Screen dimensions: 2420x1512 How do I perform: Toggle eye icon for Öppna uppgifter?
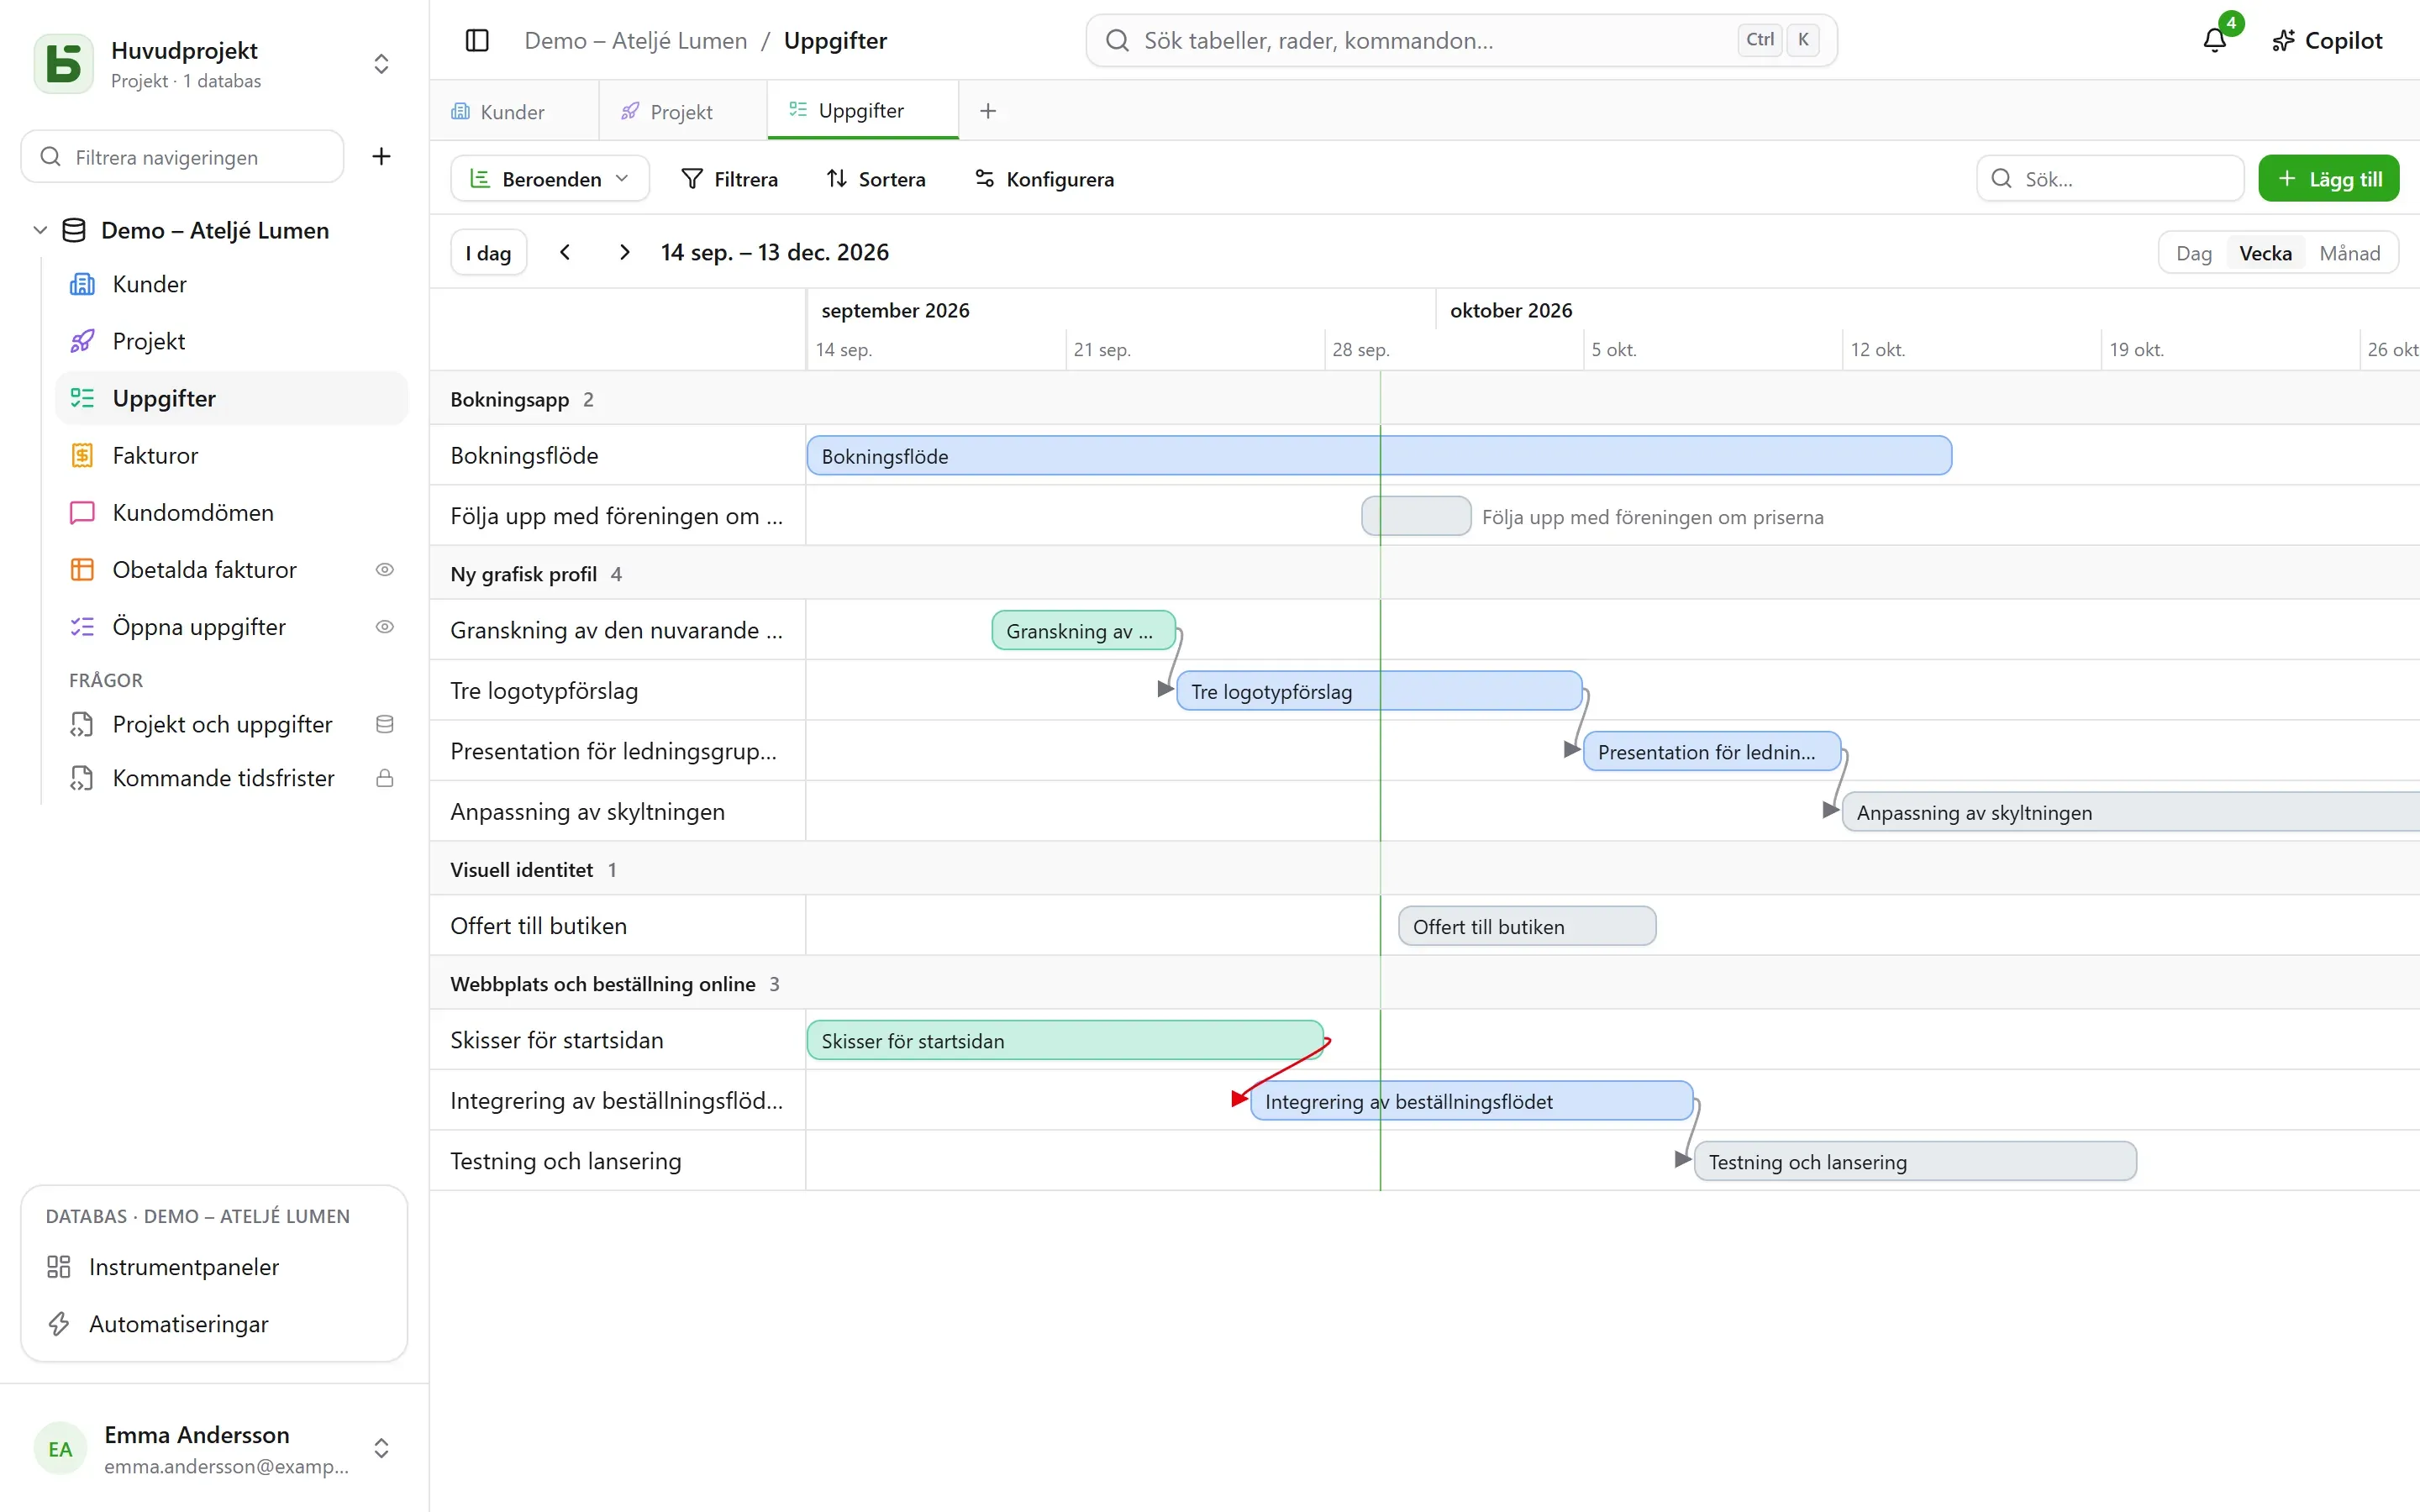[x=384, y=626]
